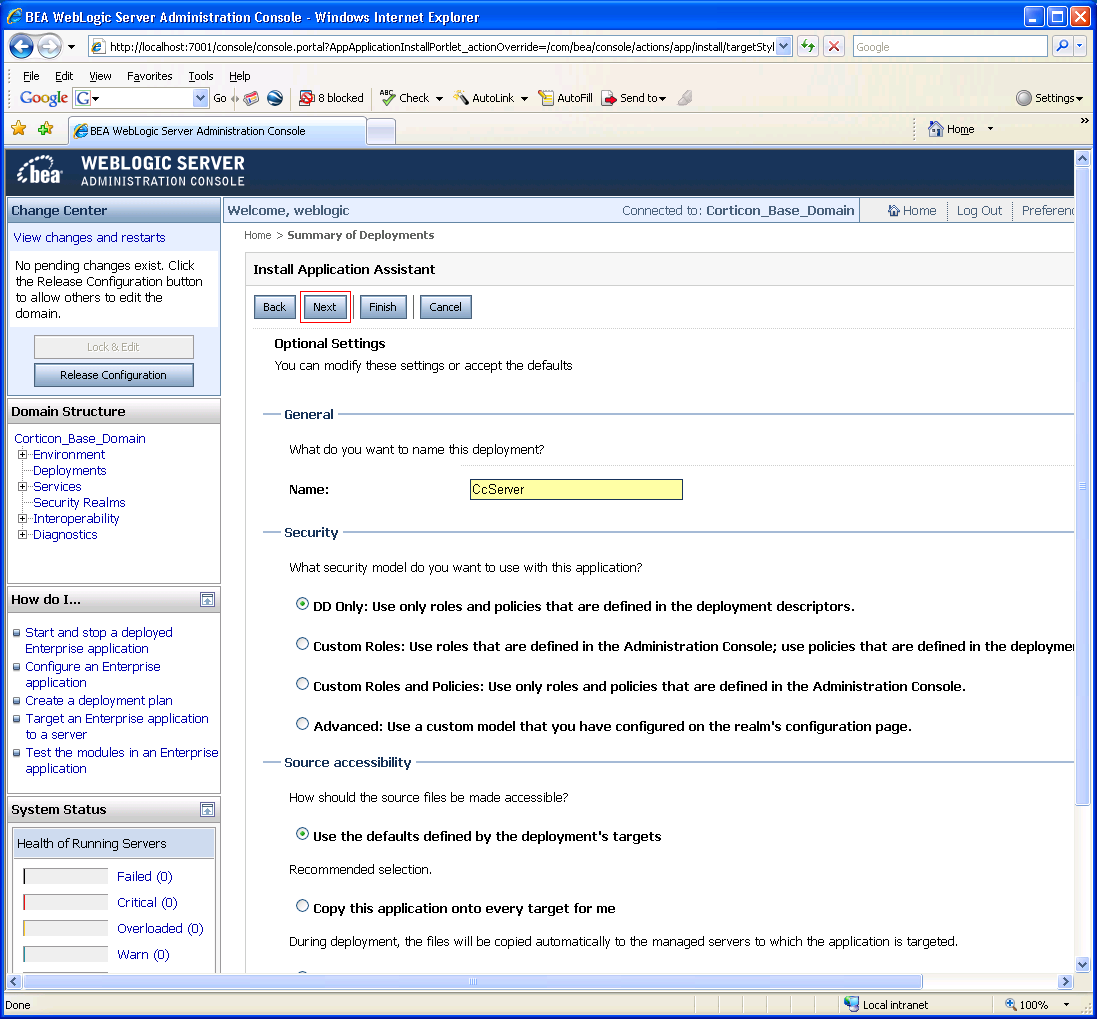This screenshot has width=1099, height=1019.
Task: Click the Refresh page icon
Action: point(808,46)
